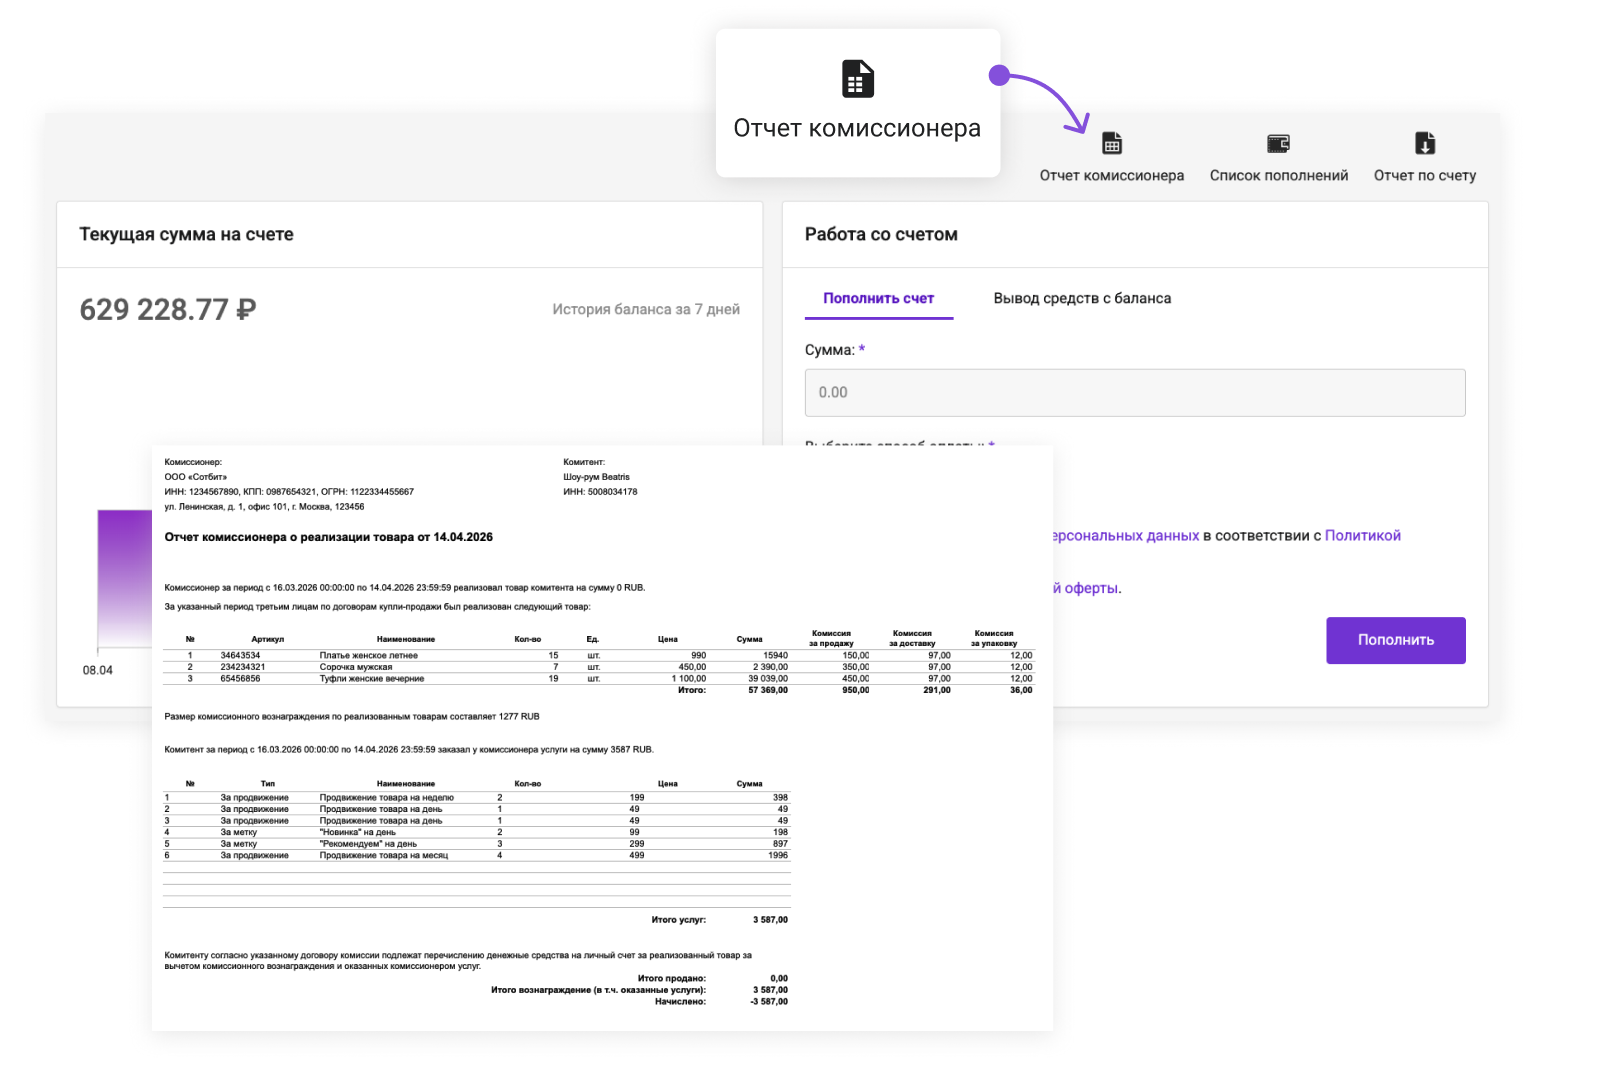Click История баланса за 7 дней text
The height and width of the screenshot is (1068, 1600).
[x=646, y=310]
